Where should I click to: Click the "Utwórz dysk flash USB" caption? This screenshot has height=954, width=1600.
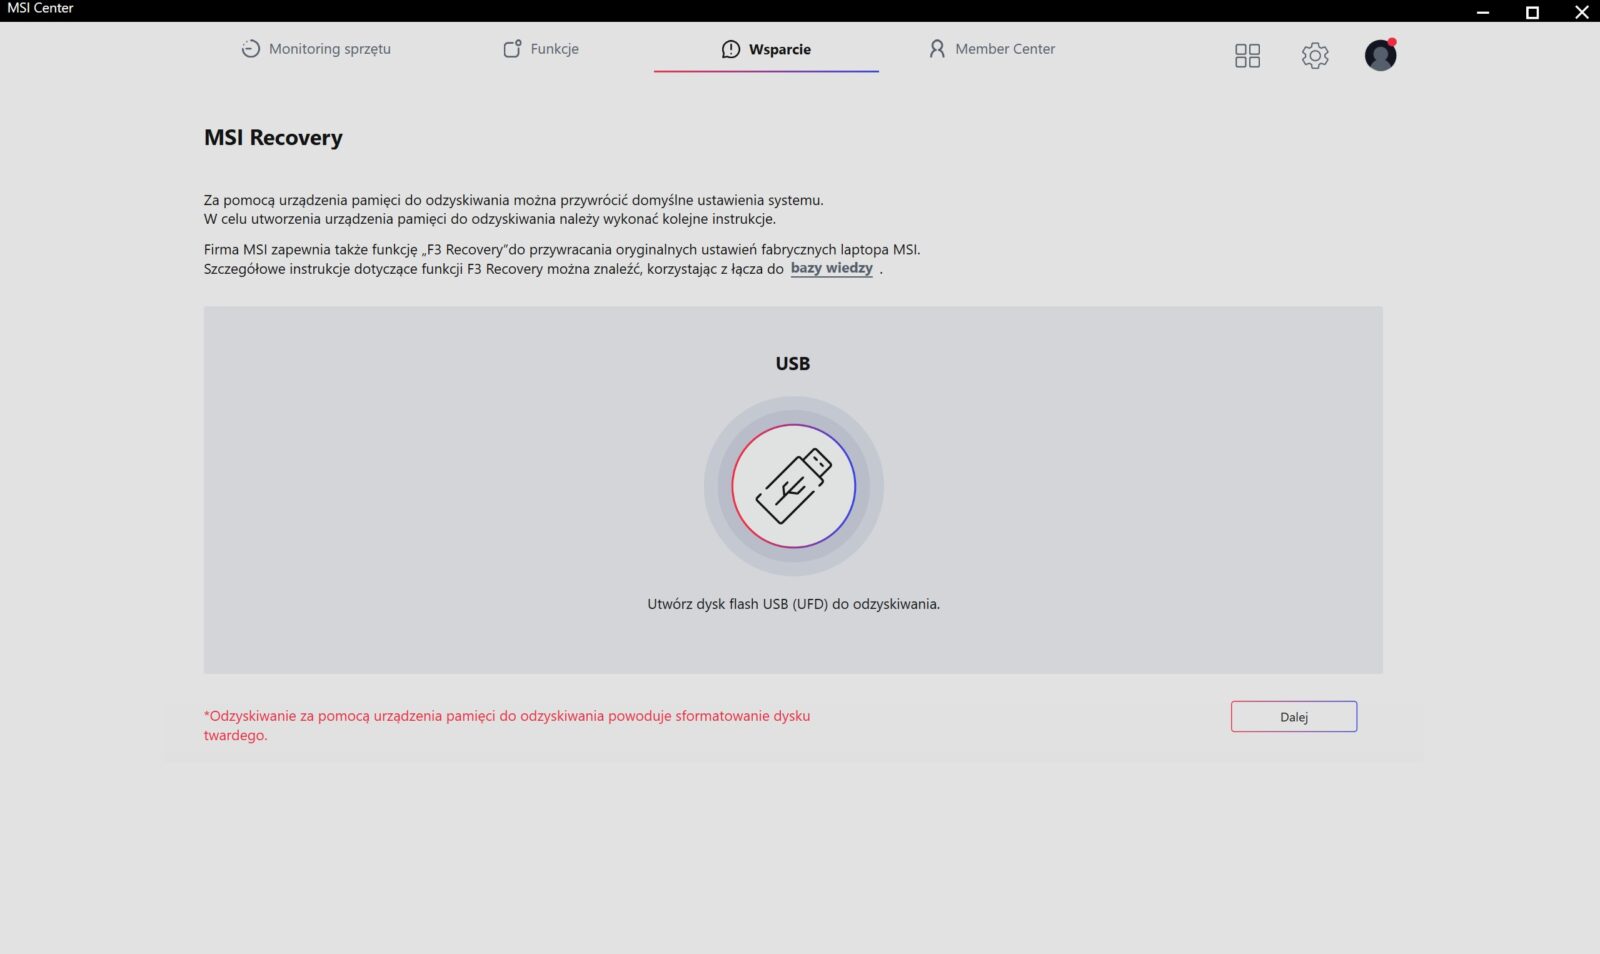click(x=793, y=604)
